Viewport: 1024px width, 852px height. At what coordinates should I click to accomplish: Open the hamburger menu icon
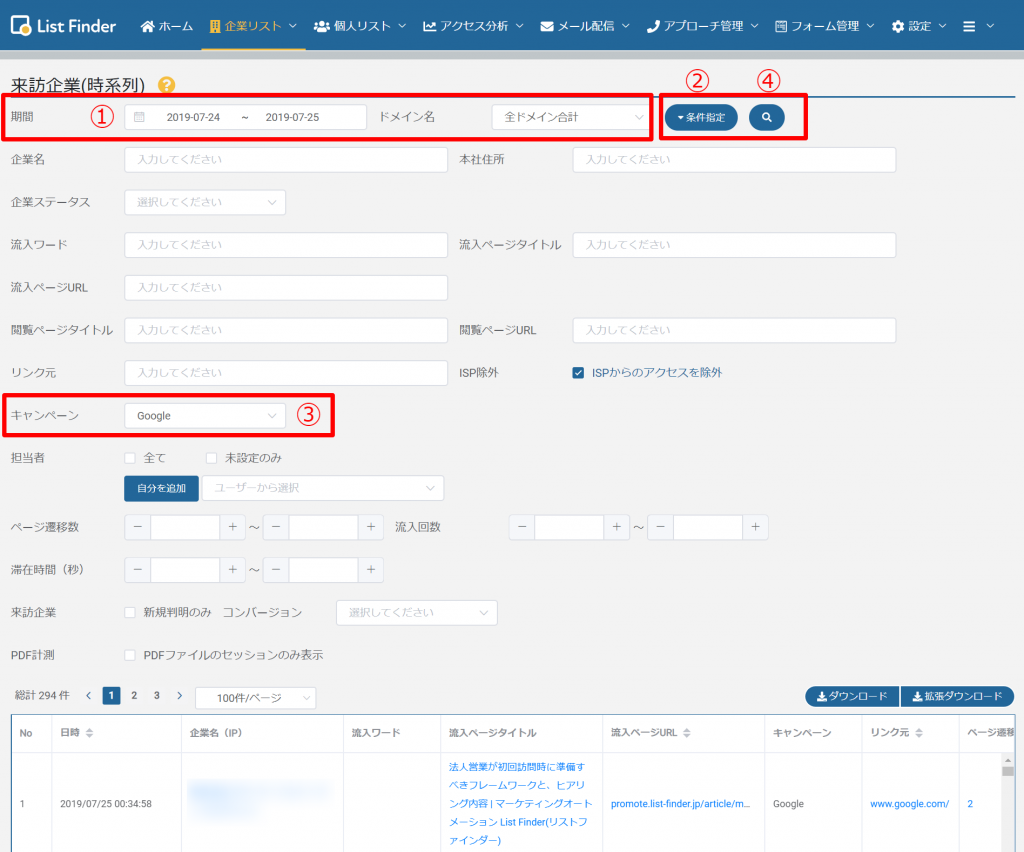[978, 25]
